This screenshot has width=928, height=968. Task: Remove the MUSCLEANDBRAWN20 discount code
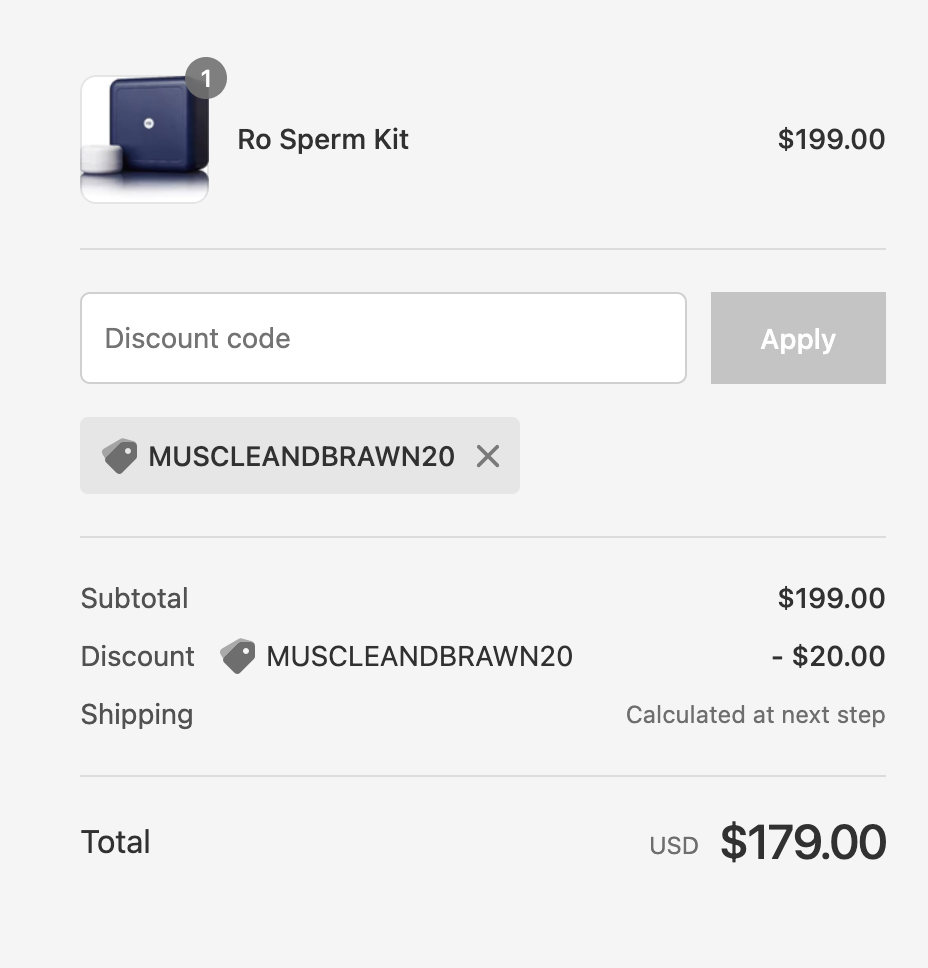click(x=488, y=456)
